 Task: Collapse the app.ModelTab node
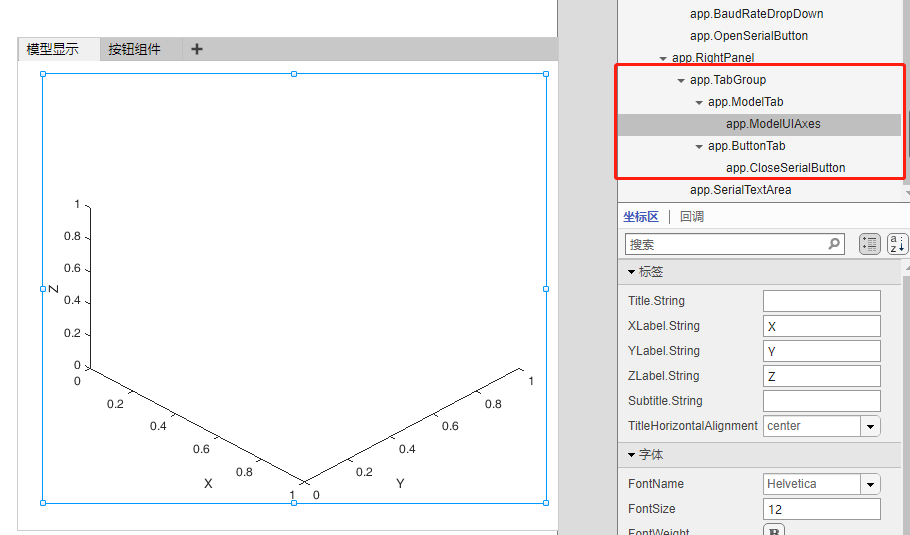click(699, 103)
